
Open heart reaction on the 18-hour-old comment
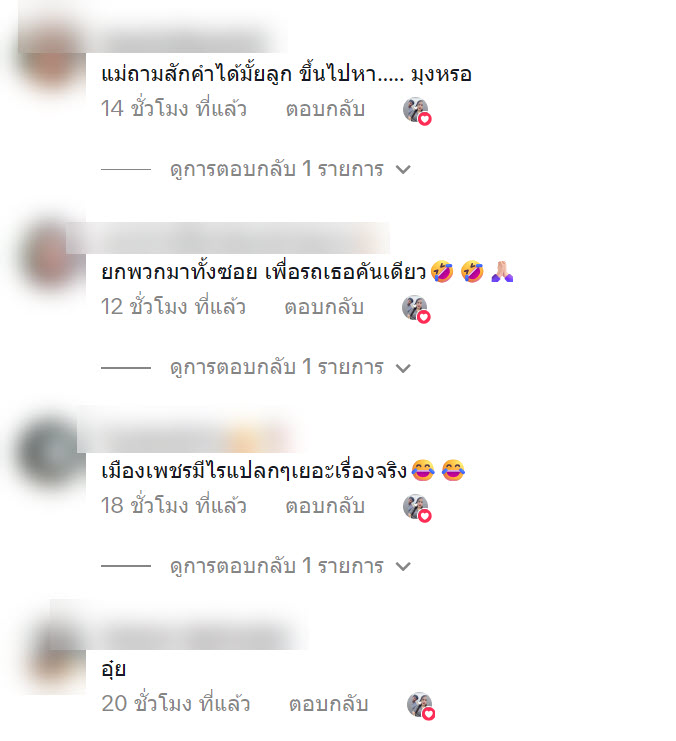point(417,508)
